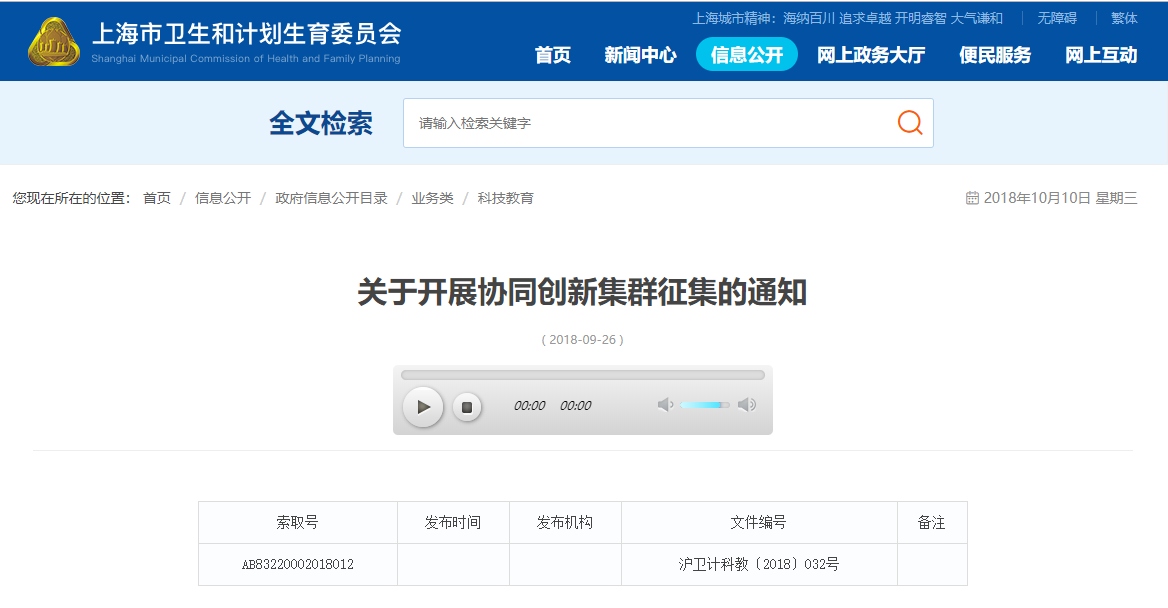The height and width of the screenshot is (608, 1168).
Task: Adjust the audio volume slider
Action: pos(705,405)
